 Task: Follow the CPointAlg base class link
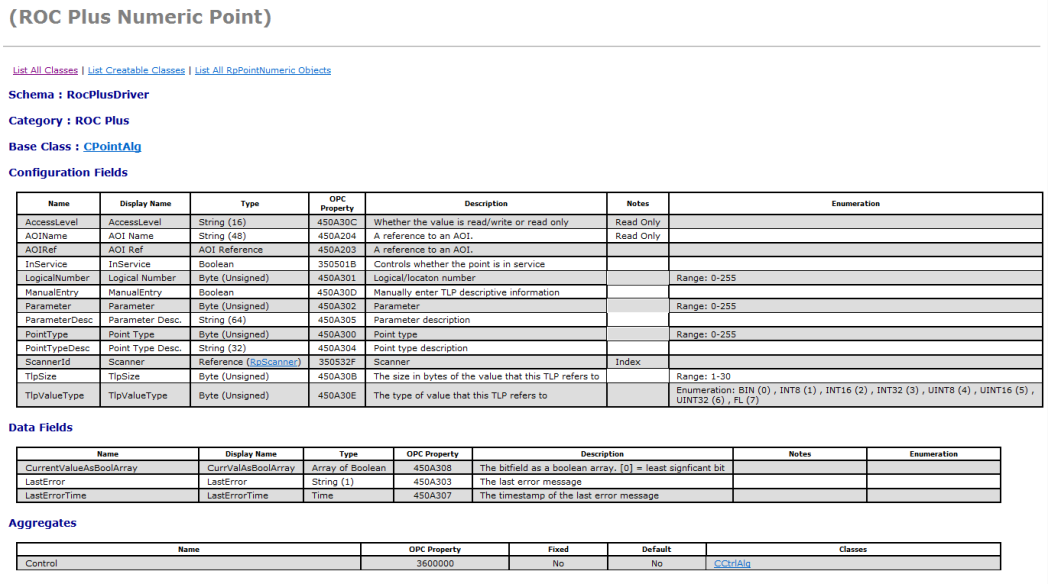(x=112, y=146)
